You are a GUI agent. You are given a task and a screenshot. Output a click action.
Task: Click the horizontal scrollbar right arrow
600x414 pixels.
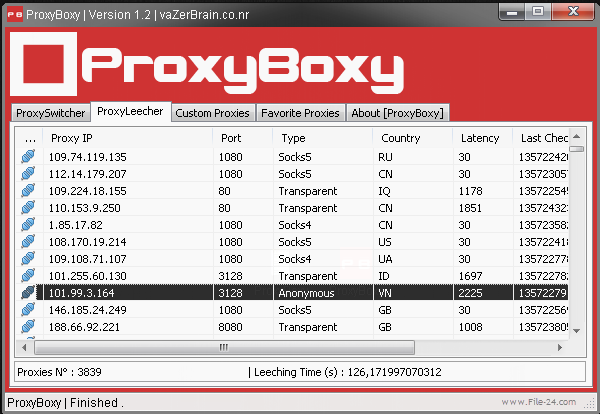pos(560,347)
